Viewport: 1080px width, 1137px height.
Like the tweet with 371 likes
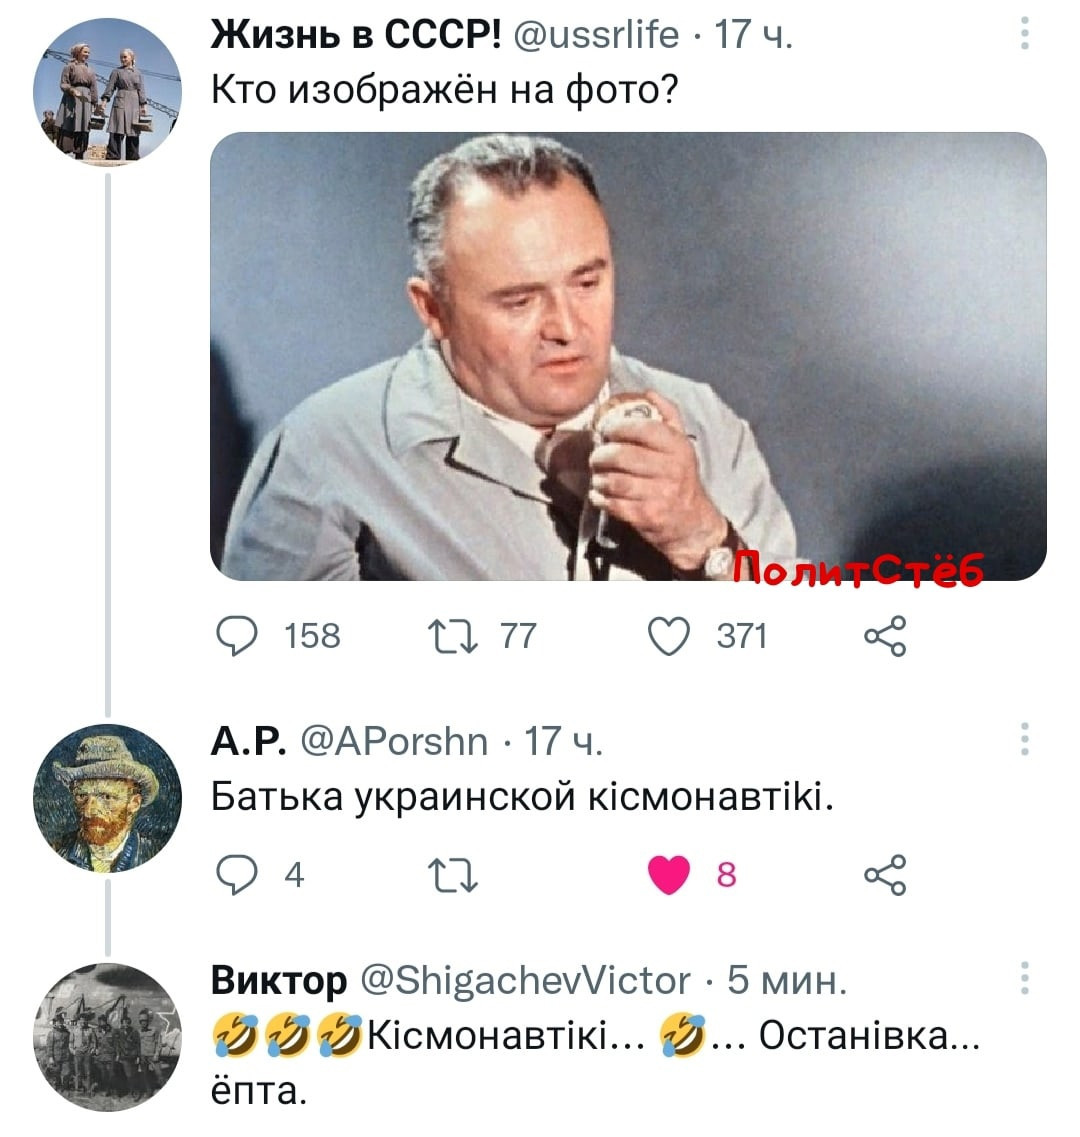tap(668, 636)
